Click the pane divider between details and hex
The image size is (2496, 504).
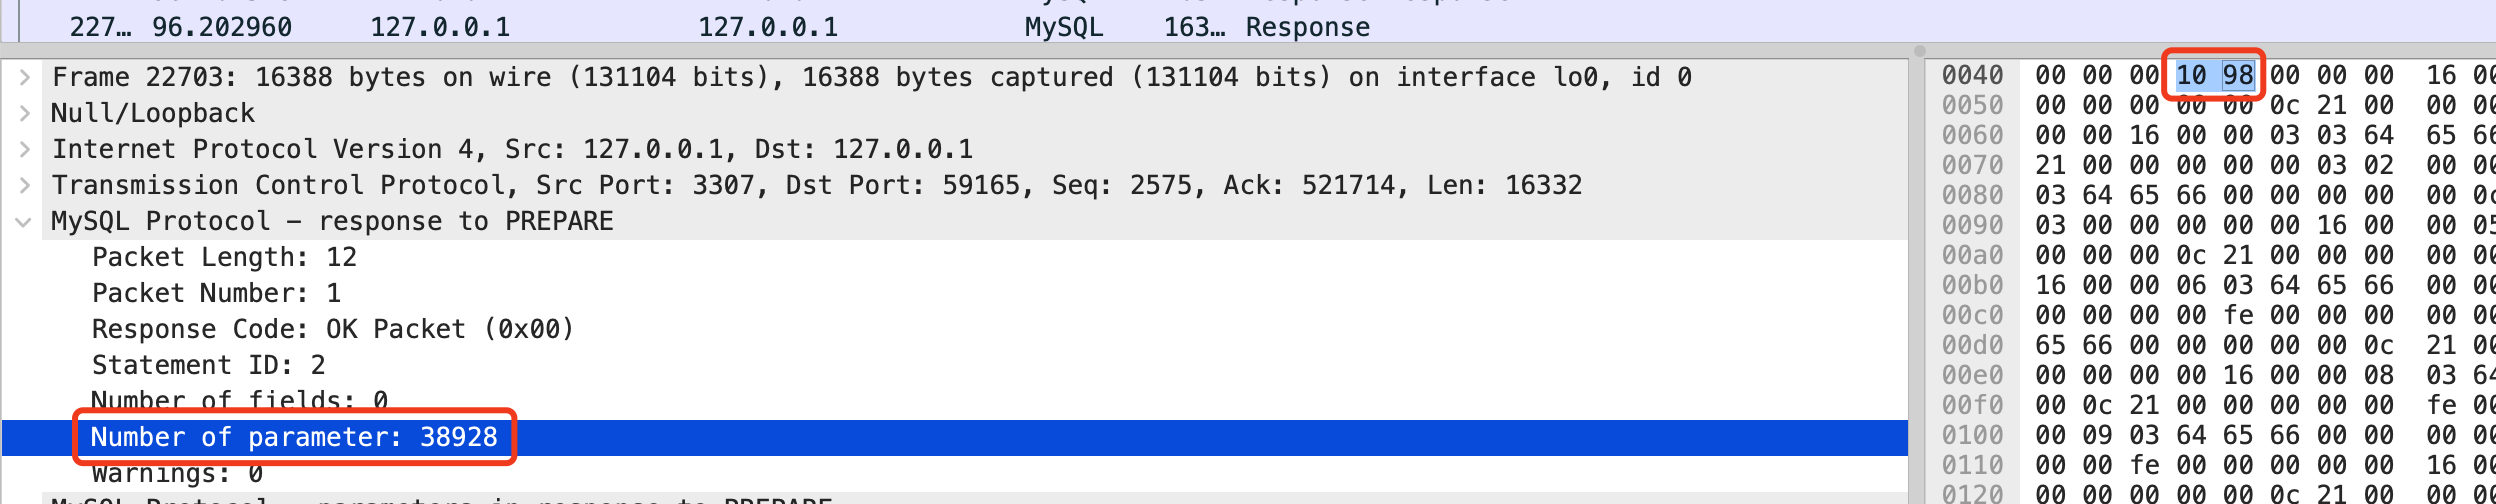click(x=1917, y=270)
